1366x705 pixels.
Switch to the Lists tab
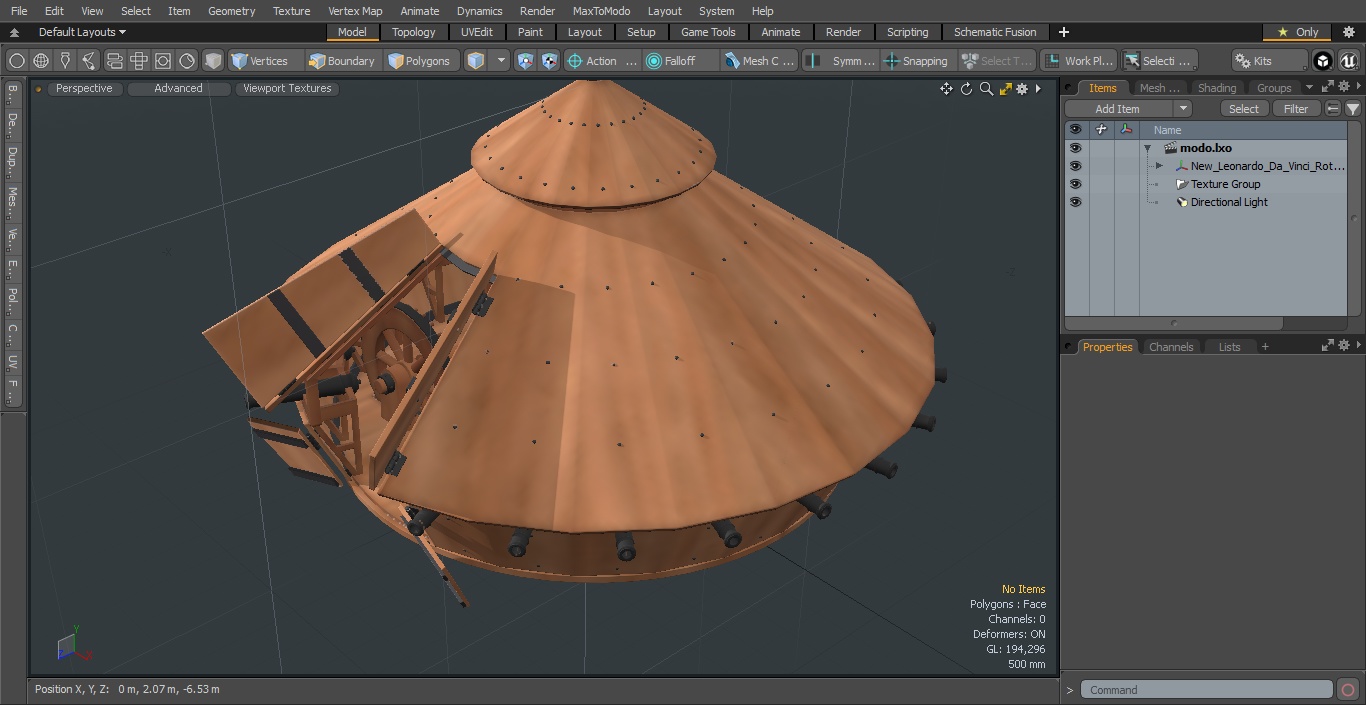pos(1229,347)
